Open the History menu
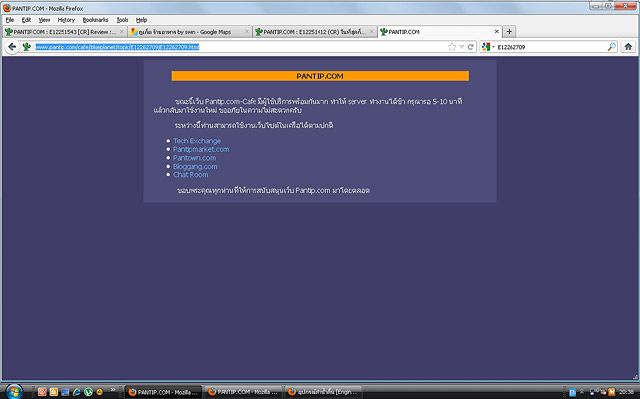640x399 pixels. pos(66,20)
